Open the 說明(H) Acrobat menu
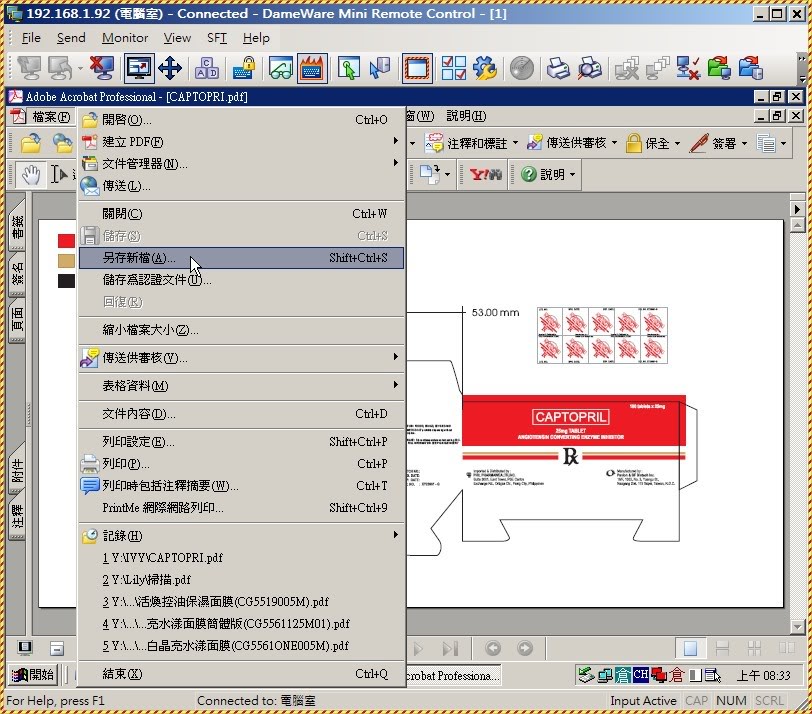812x714 pixels. pos(466,116)
